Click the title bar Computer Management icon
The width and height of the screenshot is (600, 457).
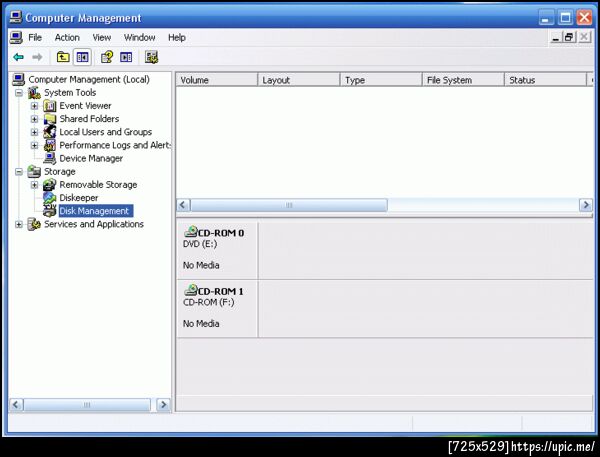click(x=16, y=17)
